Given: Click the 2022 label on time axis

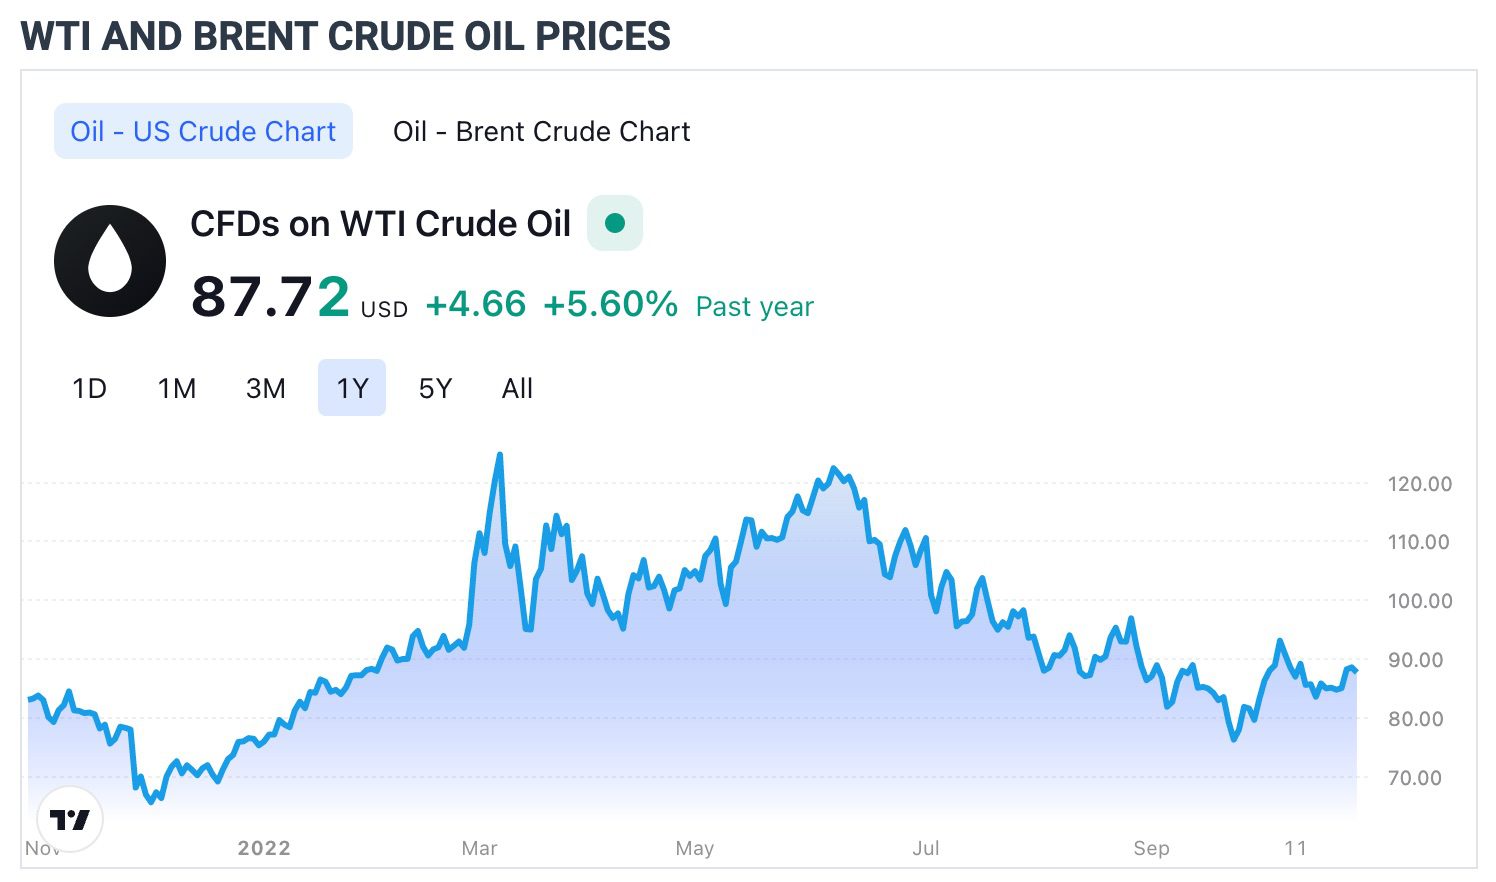Looking at the screenshot, I should (264, 848).
